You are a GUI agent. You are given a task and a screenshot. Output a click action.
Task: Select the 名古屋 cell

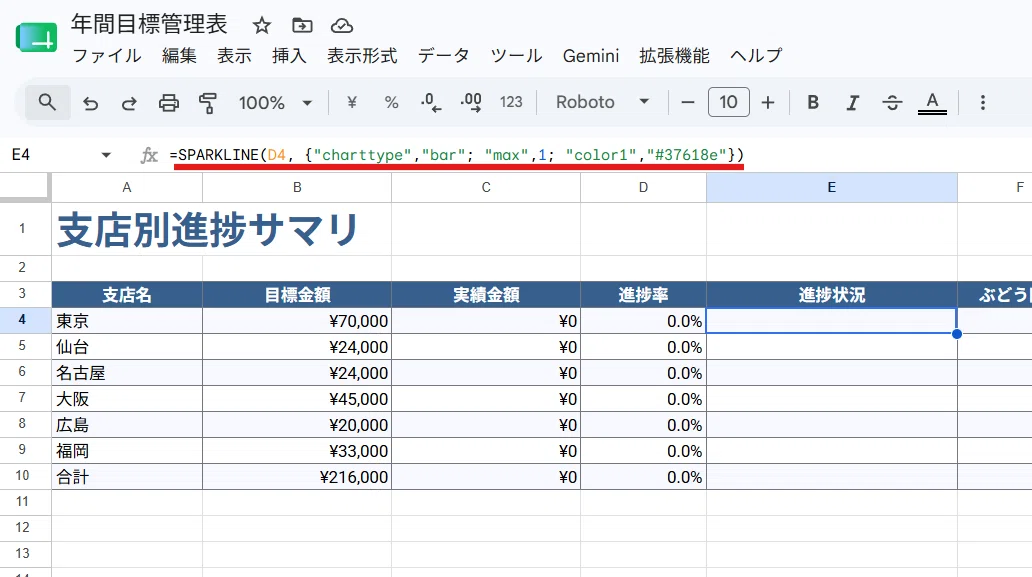pyautogui.click(x=127, y=372)
